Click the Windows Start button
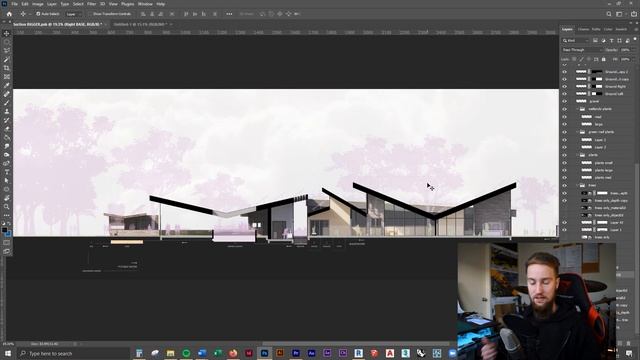This screenshot has width=640, height=360. click(7, 353)
